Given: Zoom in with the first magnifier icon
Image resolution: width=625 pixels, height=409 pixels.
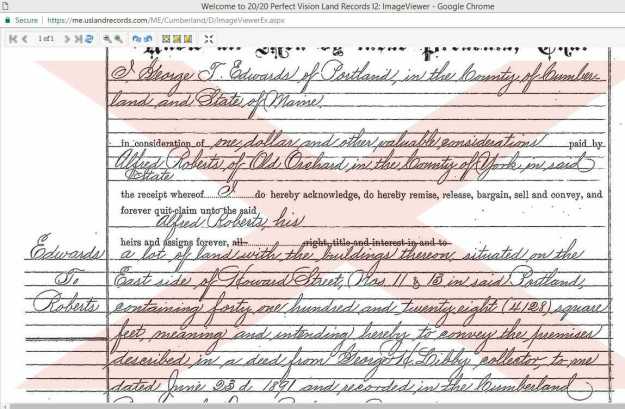Looking at the screenshot, I should (107, 38).
